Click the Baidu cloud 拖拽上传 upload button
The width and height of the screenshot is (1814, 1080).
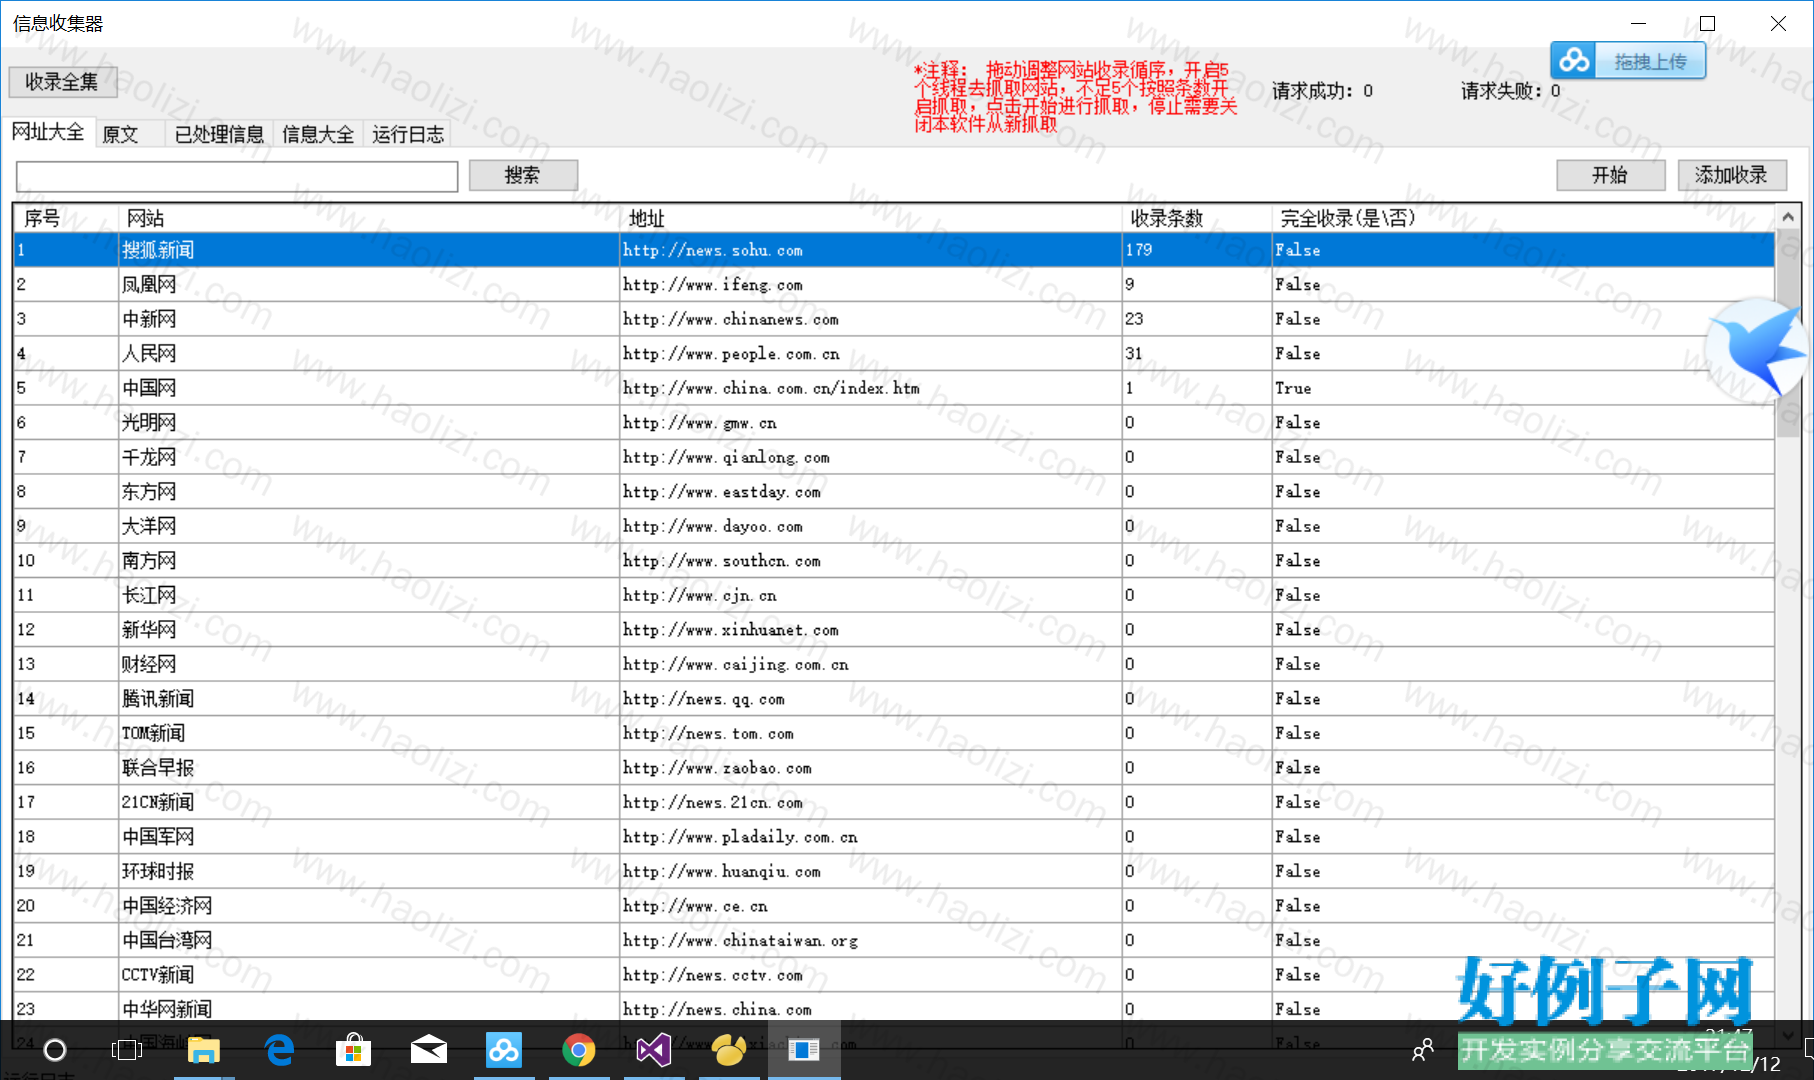[x=1628, y=61]
